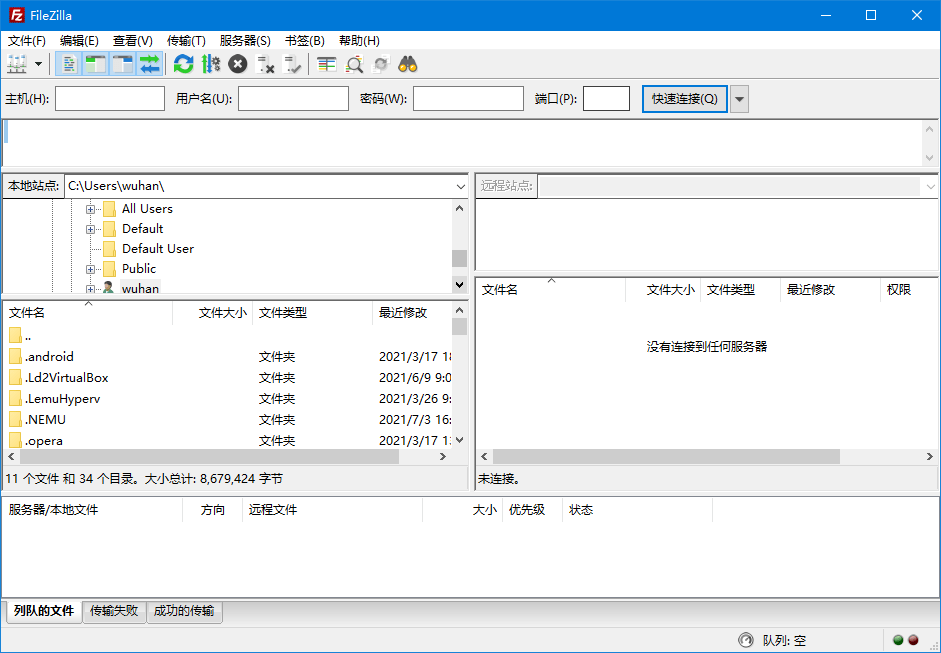Image resolution: width=941 pixels, height=653 pixels.
Task: Cancel the current operation
Action: point(237,63)
